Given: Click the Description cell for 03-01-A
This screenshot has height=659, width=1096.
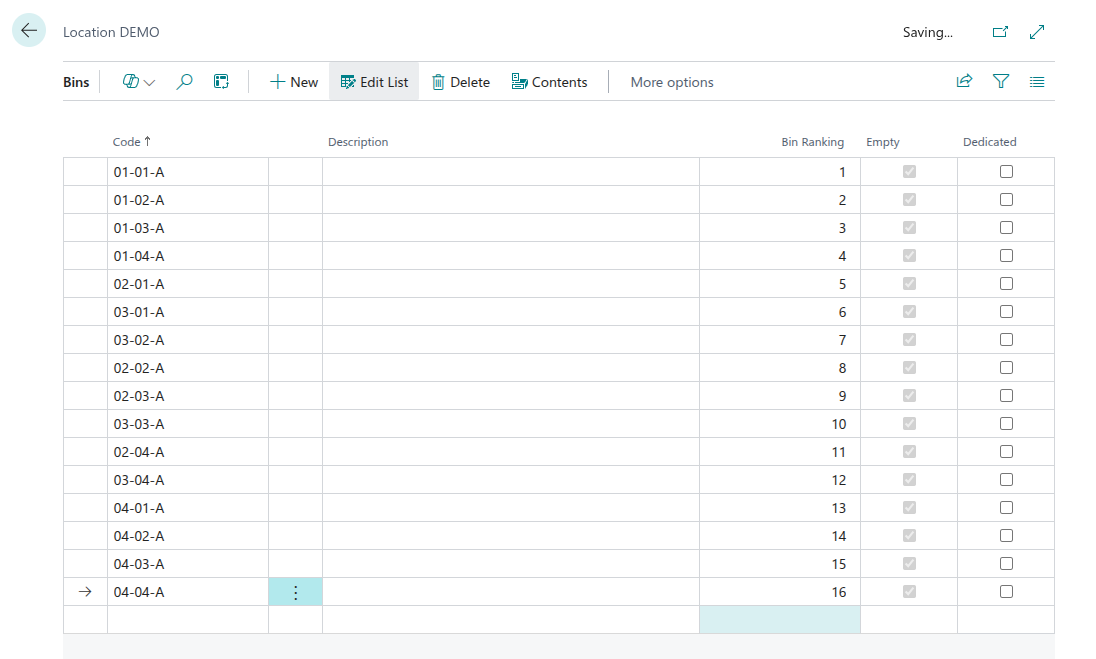Looking at the screenshot, I should pos(510,312).
